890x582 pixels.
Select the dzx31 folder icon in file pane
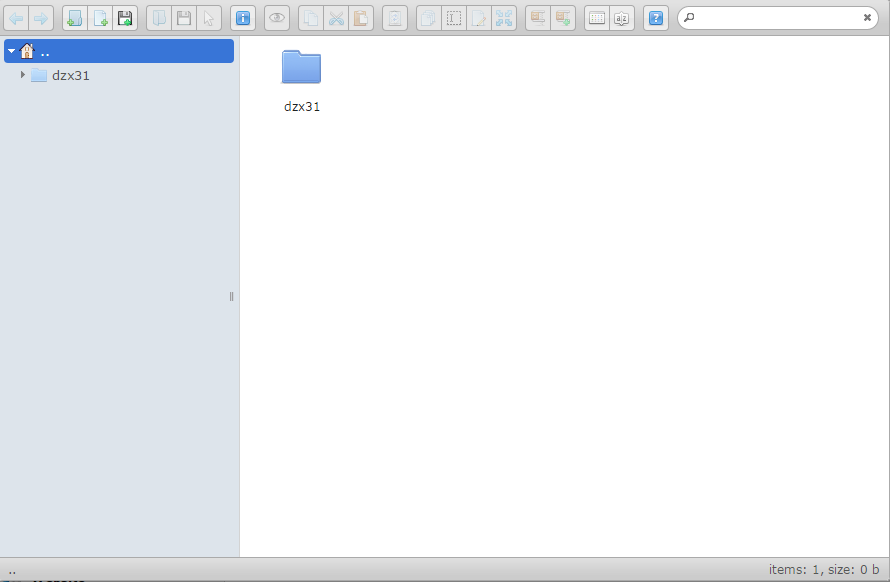point(301,66)
